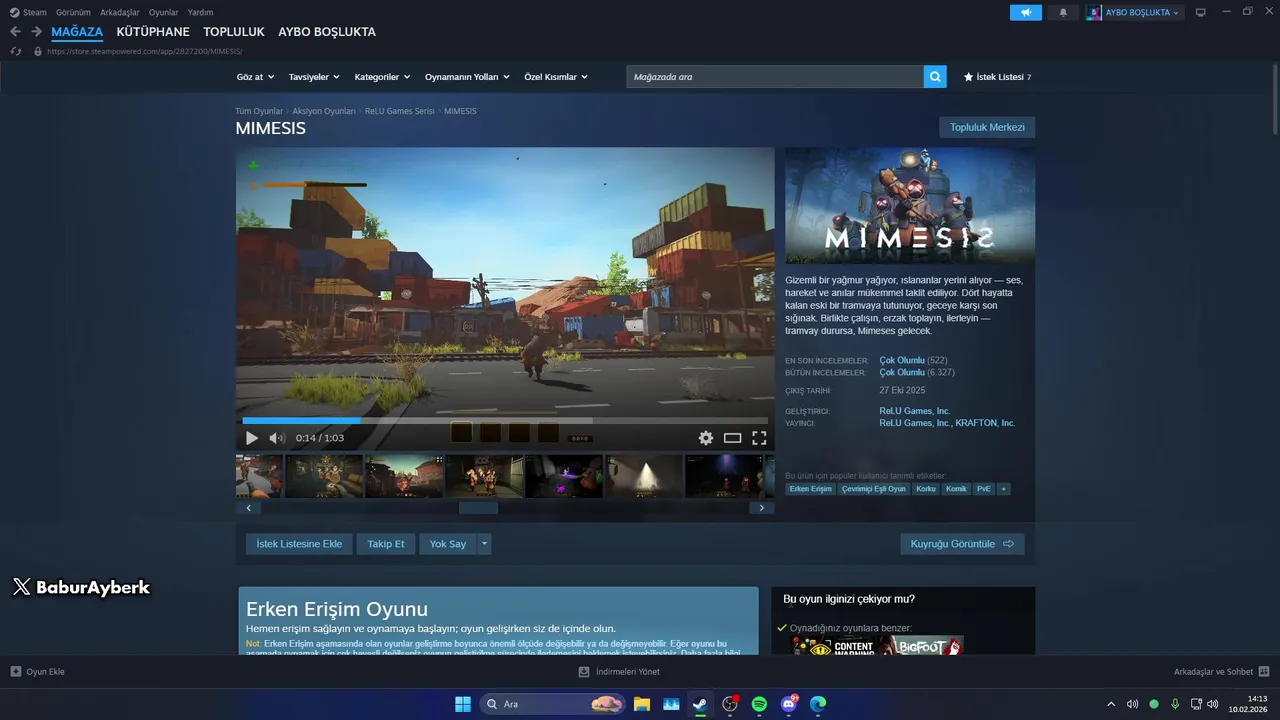Click the Windows taskbar Ara search box
This screenshot has height=720, width=1280.
coord(553,704)
